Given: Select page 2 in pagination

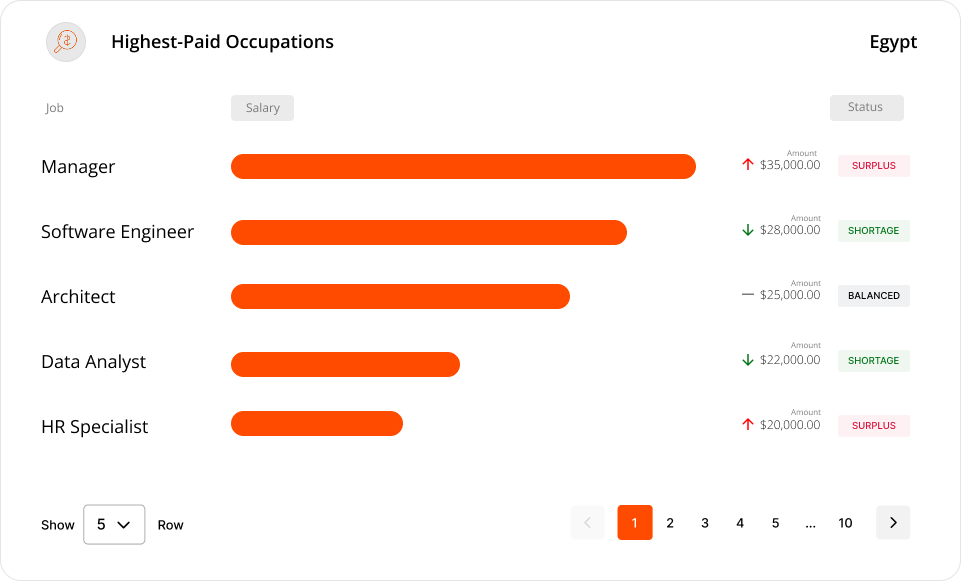Looking at the screenshot, I should tap(670, 523).
